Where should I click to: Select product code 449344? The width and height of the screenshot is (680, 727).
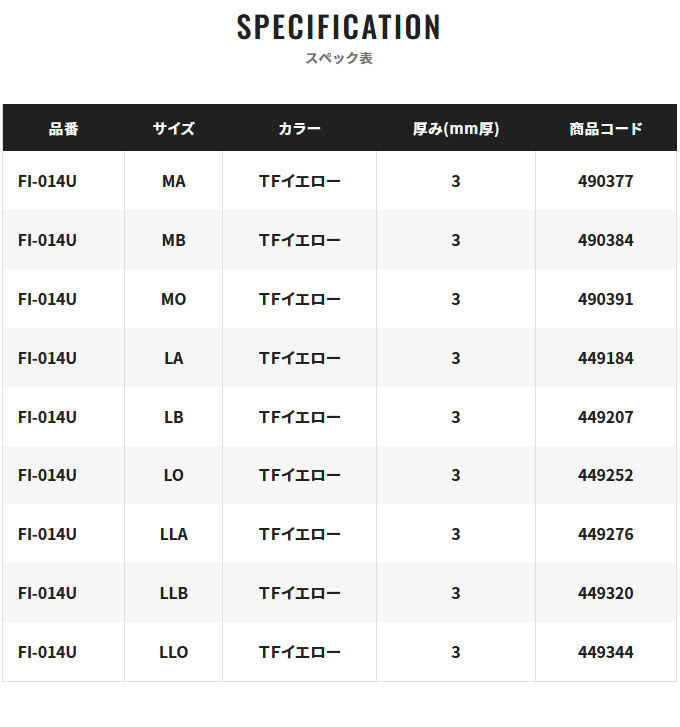coord(605,651)
